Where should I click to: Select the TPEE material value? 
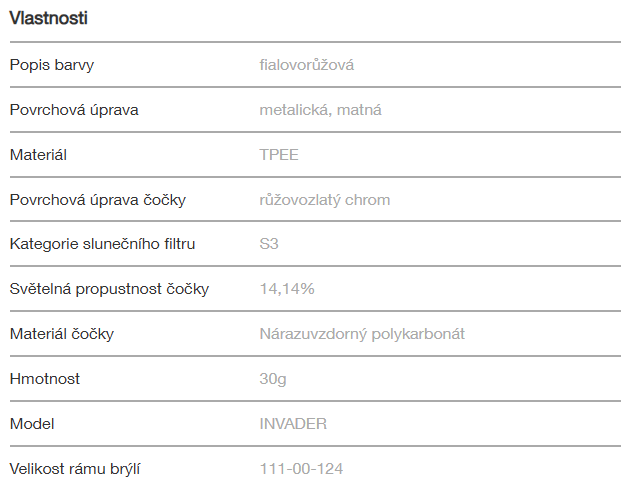click(279, 155)
